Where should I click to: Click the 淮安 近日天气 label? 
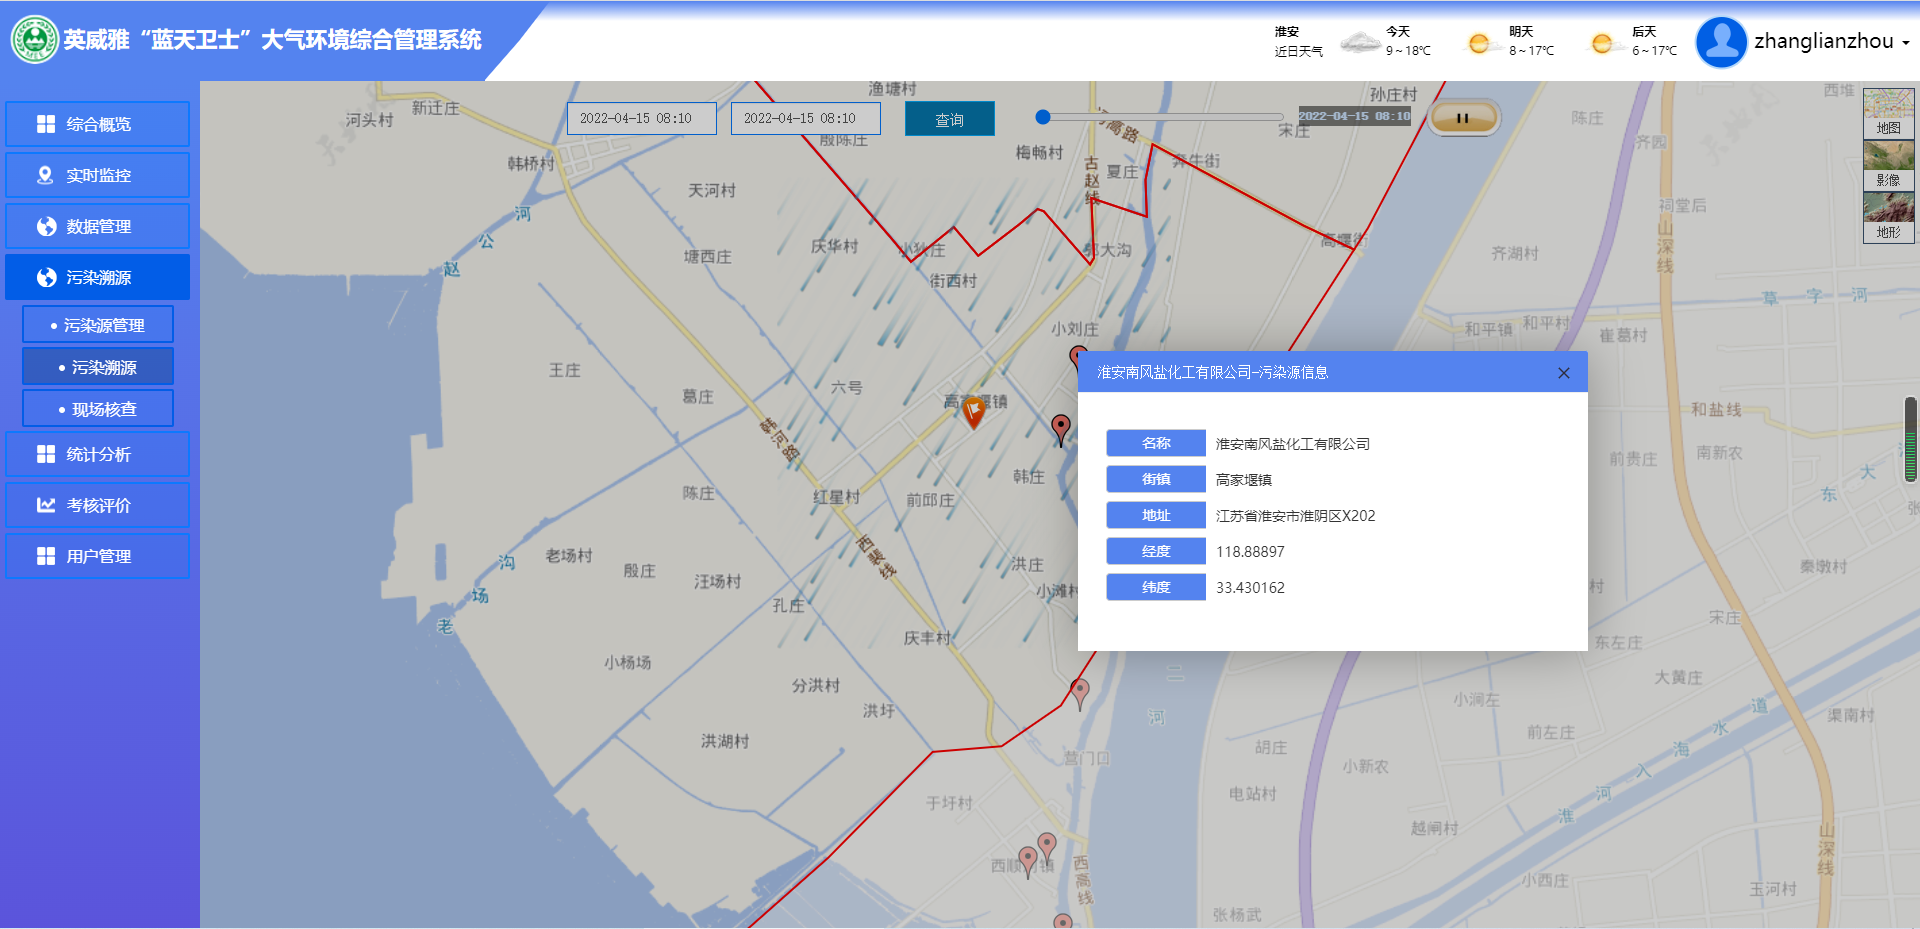tap(1298, 42)
